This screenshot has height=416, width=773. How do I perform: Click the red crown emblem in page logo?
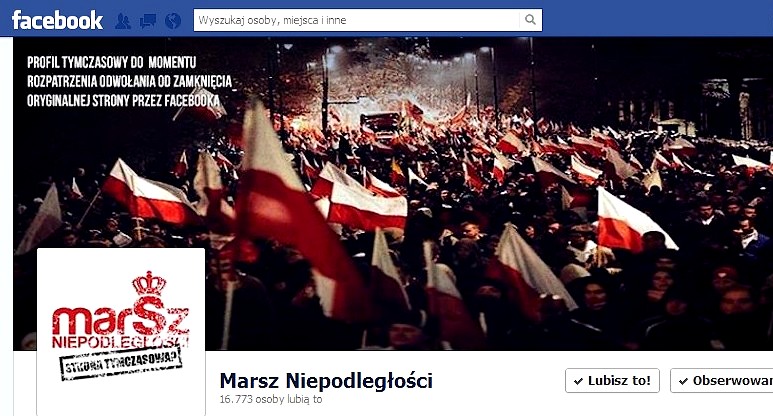pos(148,282)
